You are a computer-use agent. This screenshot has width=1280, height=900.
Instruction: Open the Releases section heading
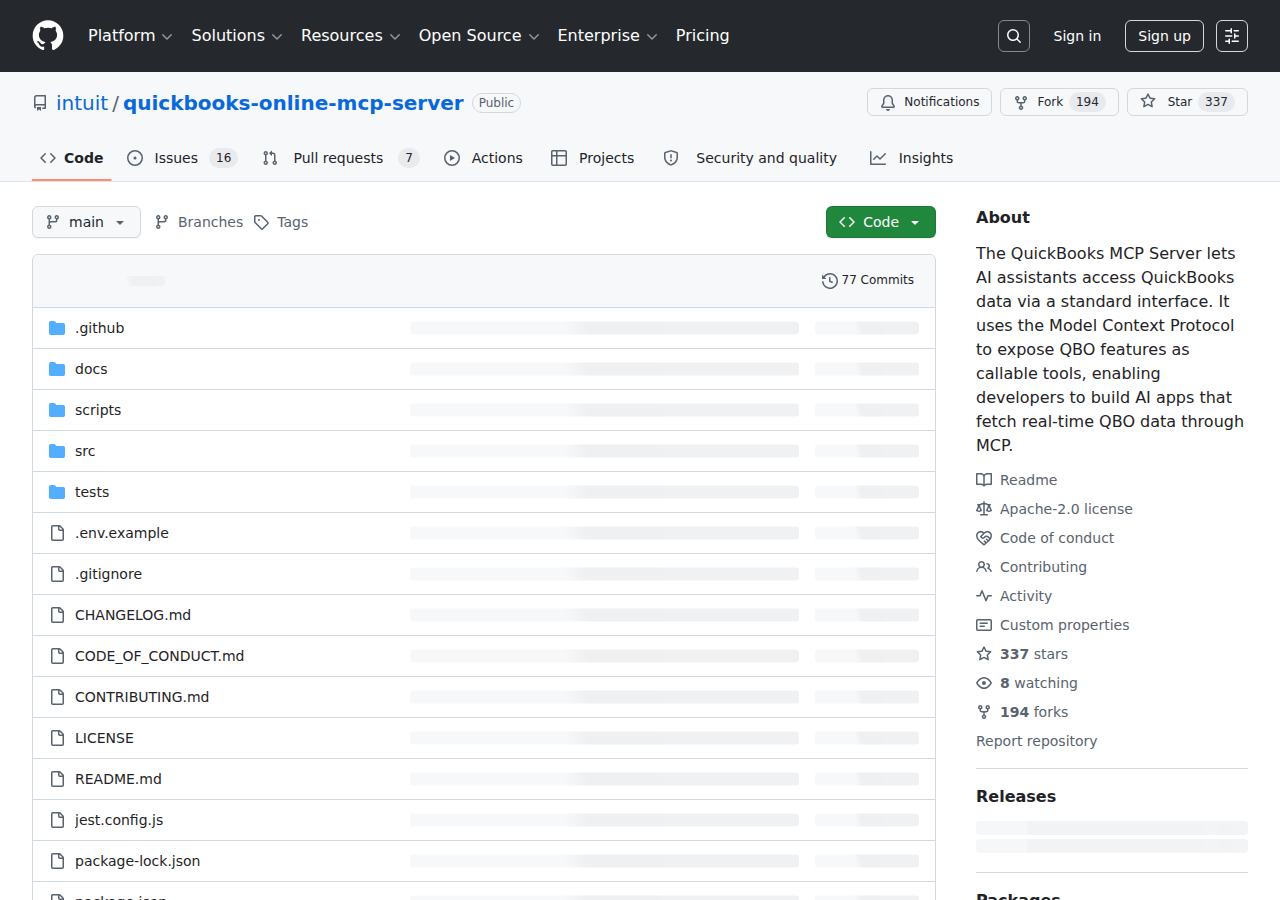point(1016,796)
